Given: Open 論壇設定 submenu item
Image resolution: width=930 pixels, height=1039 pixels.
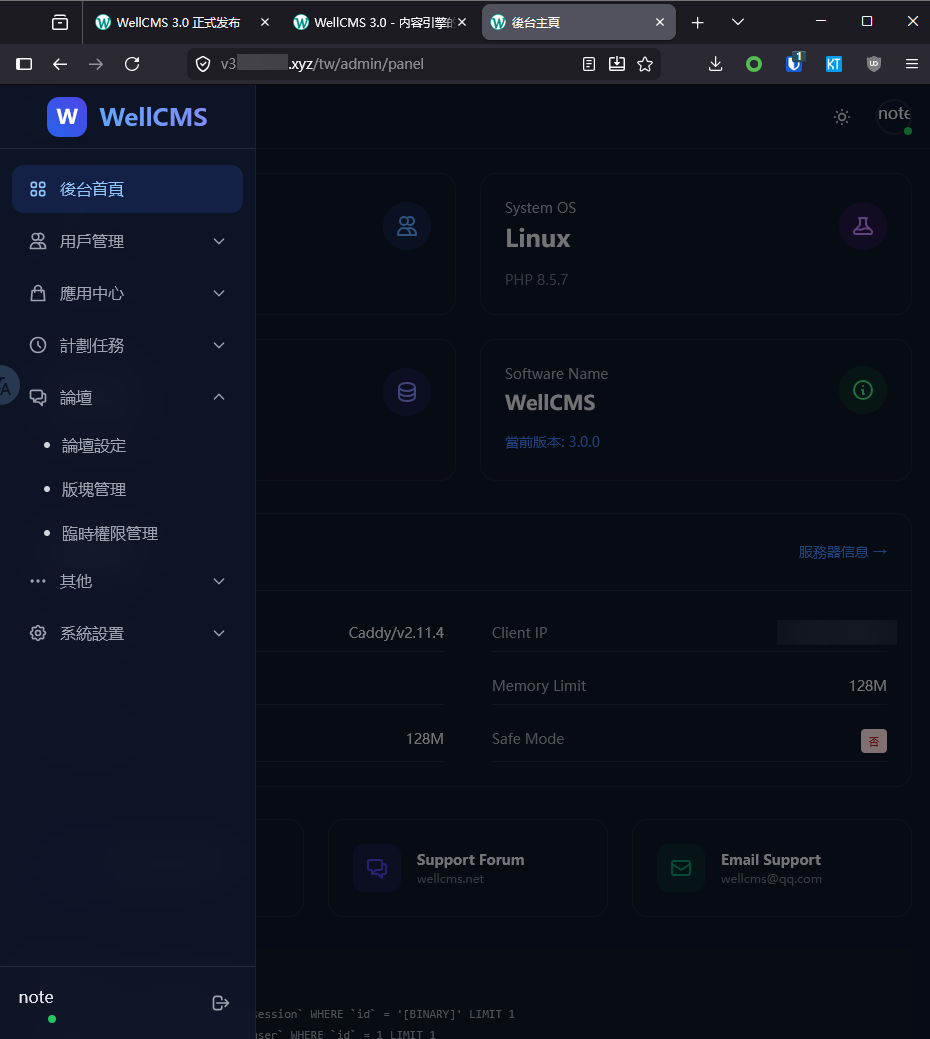Looking at the screenshot, I should point(93,445).
